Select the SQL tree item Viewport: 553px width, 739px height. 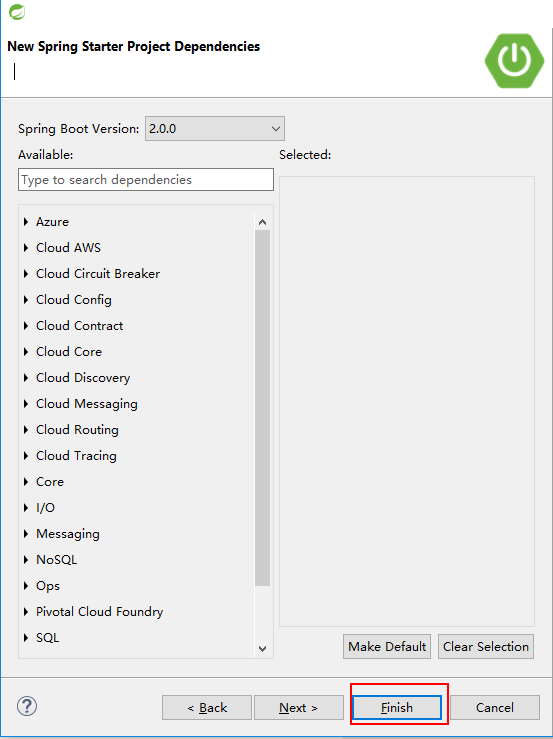(x=48, y=638)
